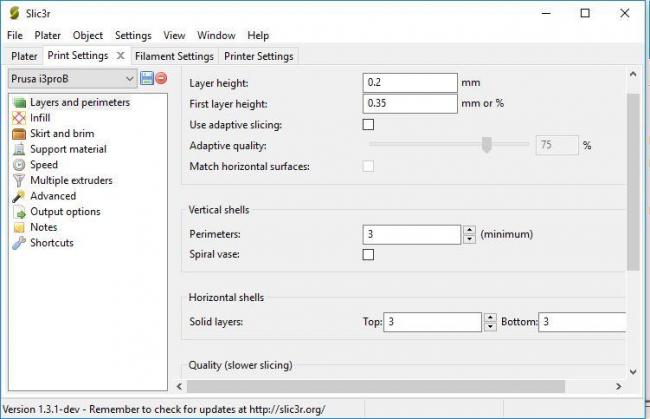Click the save preset floppy disk icon

[x=147, y=78]
